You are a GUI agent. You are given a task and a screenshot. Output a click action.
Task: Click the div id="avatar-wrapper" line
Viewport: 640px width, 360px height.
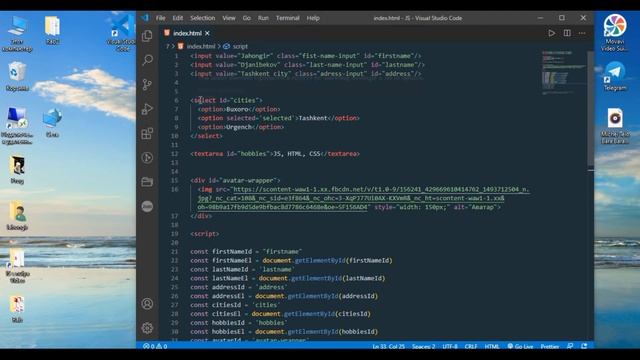coord(235,180)
